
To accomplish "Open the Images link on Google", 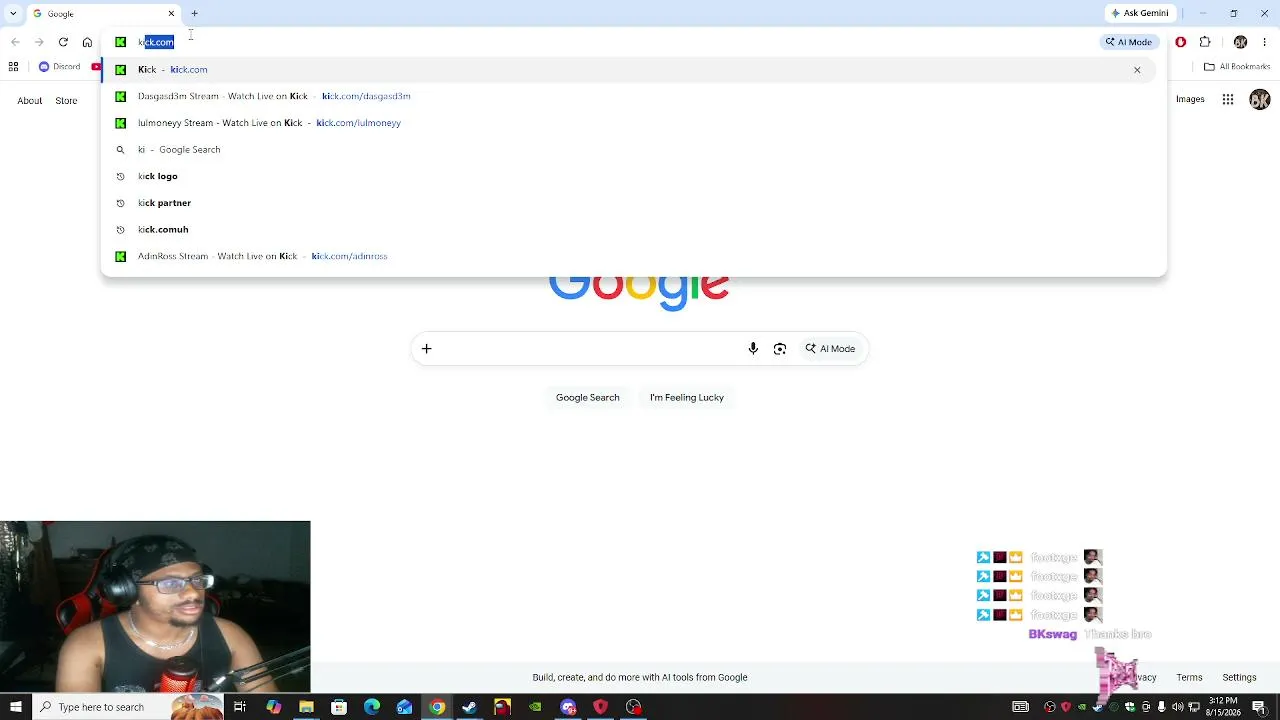I will (1190, 99).
